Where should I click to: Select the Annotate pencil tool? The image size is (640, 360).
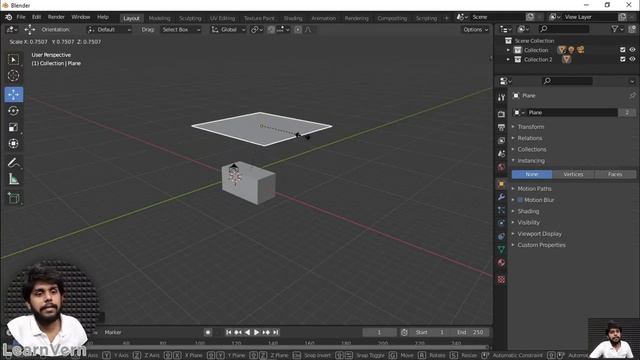pyautogui.click(x=13, y=162)
